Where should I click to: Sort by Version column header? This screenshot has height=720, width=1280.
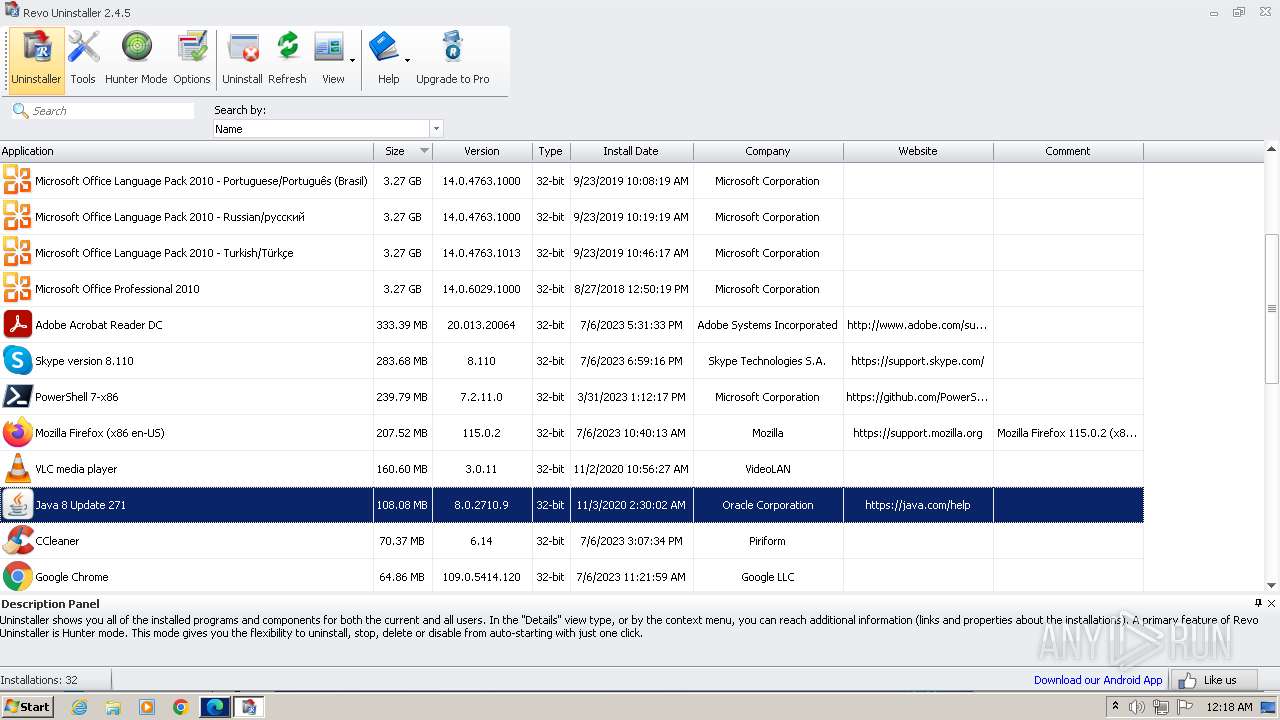[482, 151]
